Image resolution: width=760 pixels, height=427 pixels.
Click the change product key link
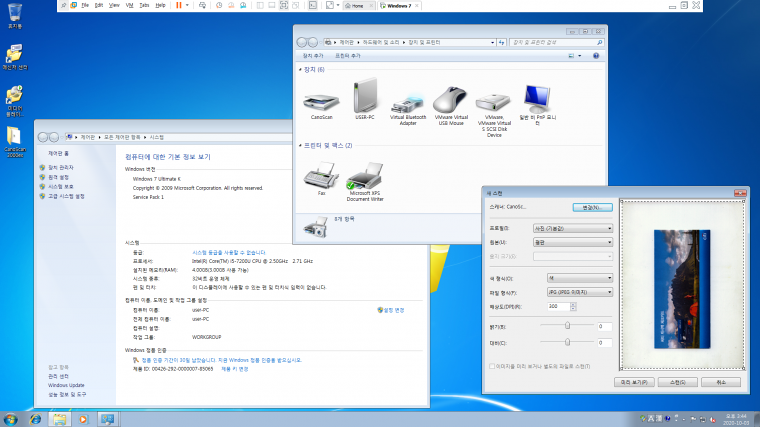235,369
